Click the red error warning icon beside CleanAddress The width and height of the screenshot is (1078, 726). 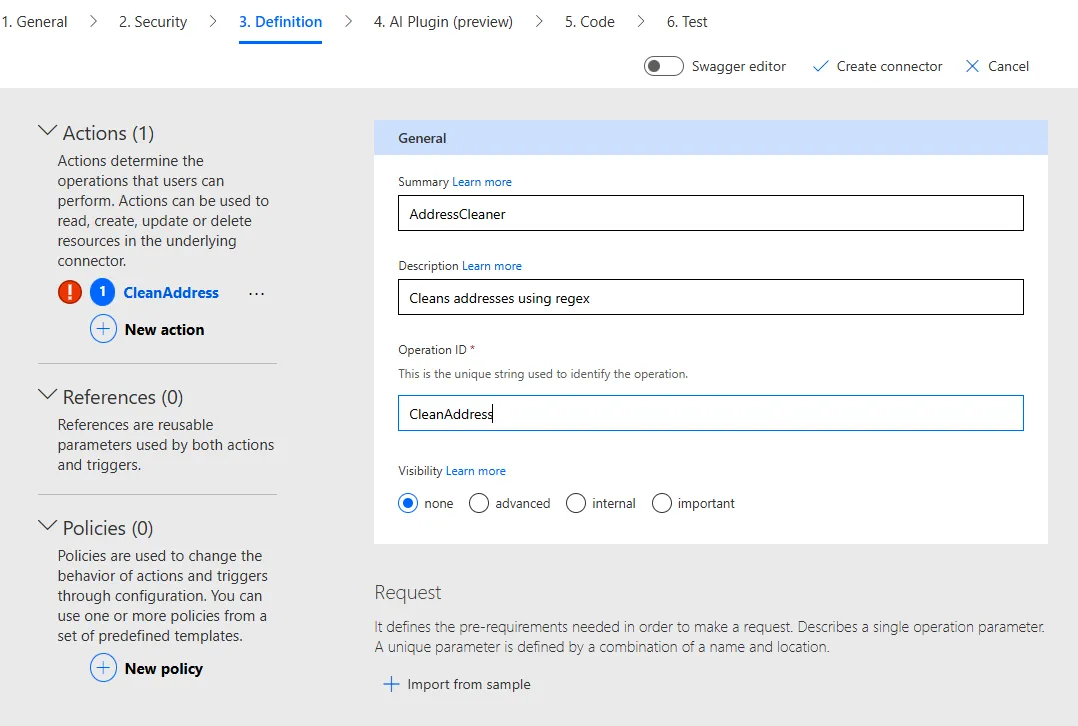pos(69,292)
